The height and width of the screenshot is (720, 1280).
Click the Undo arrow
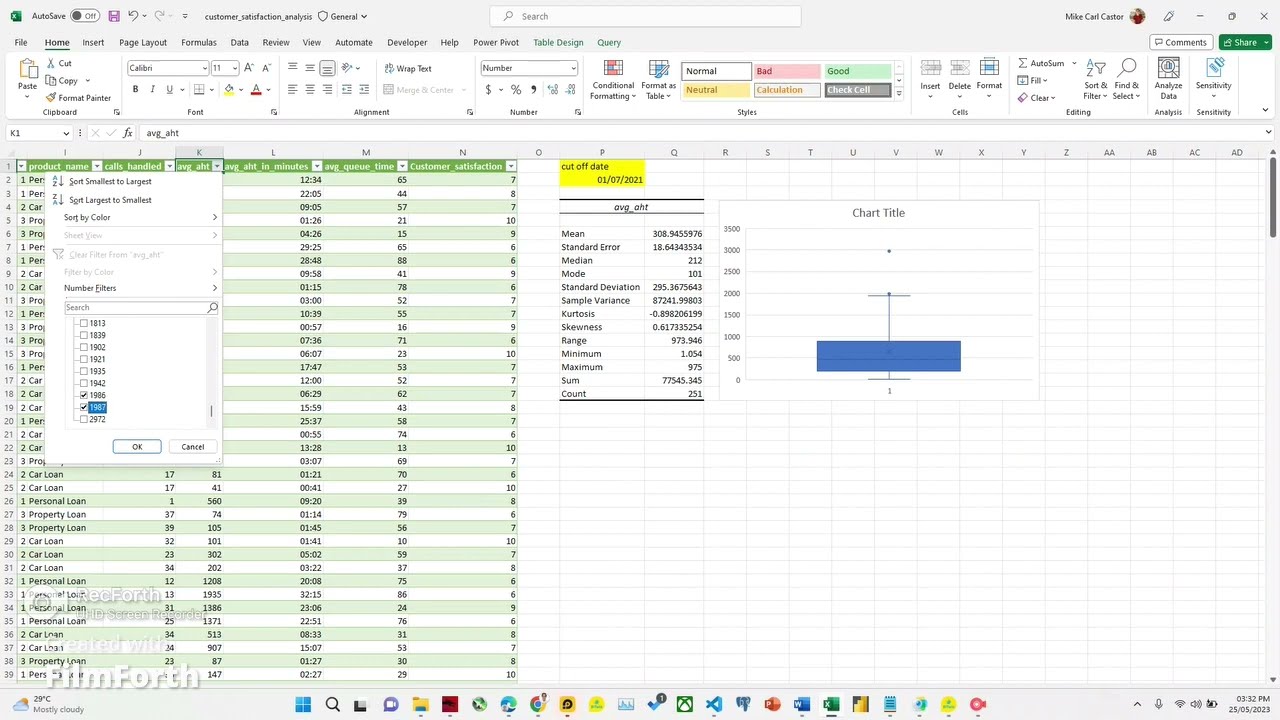(x=133, y=16)
